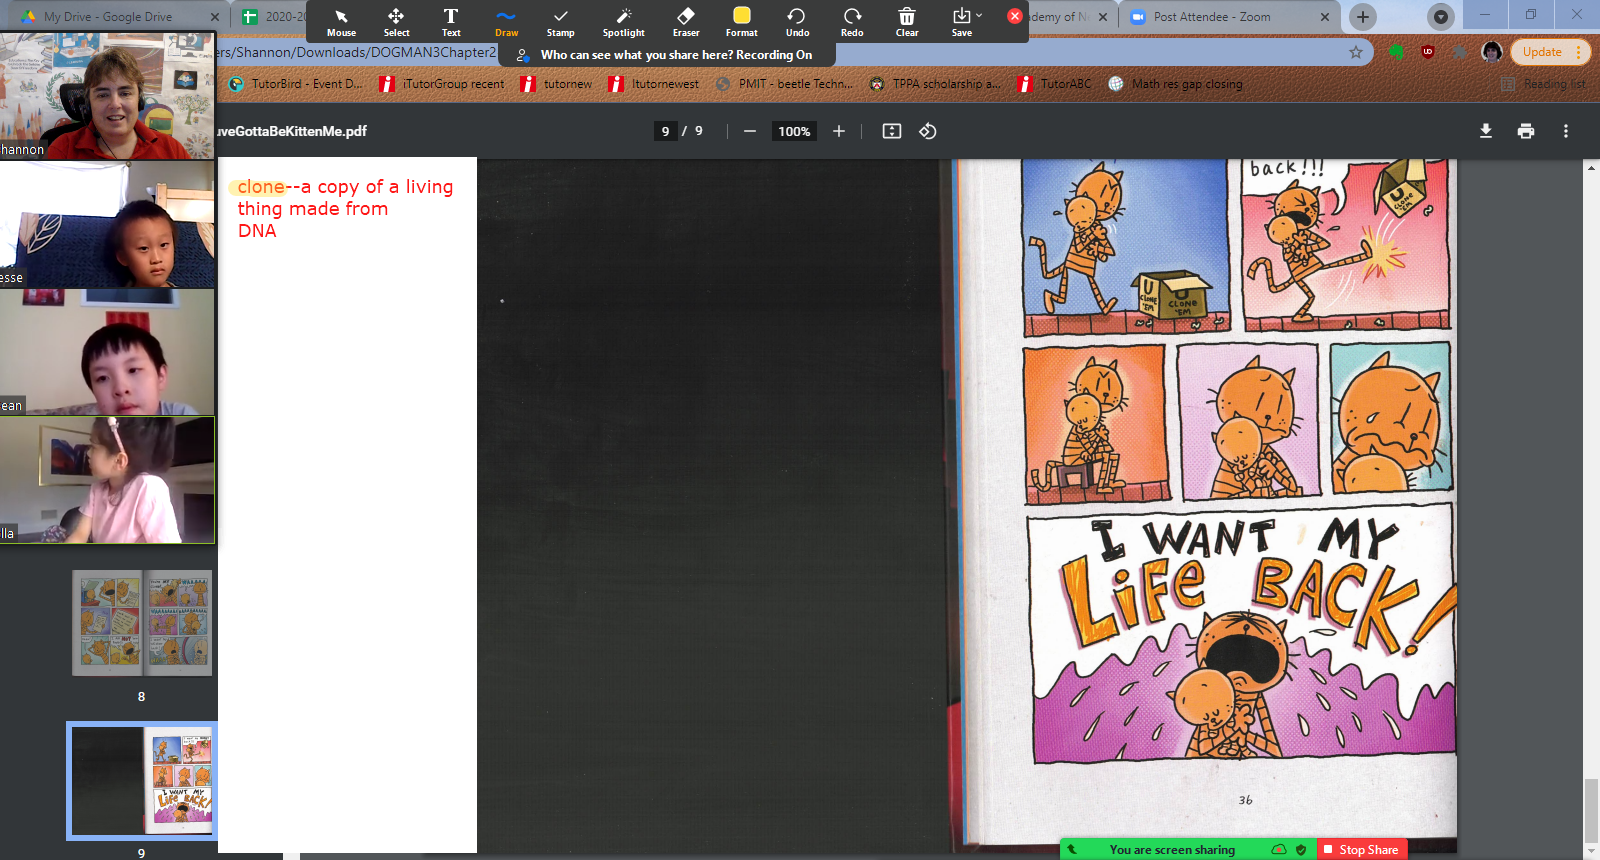Click the fit to page icon
Viewport: 1600px width, 860px height.
892,131
